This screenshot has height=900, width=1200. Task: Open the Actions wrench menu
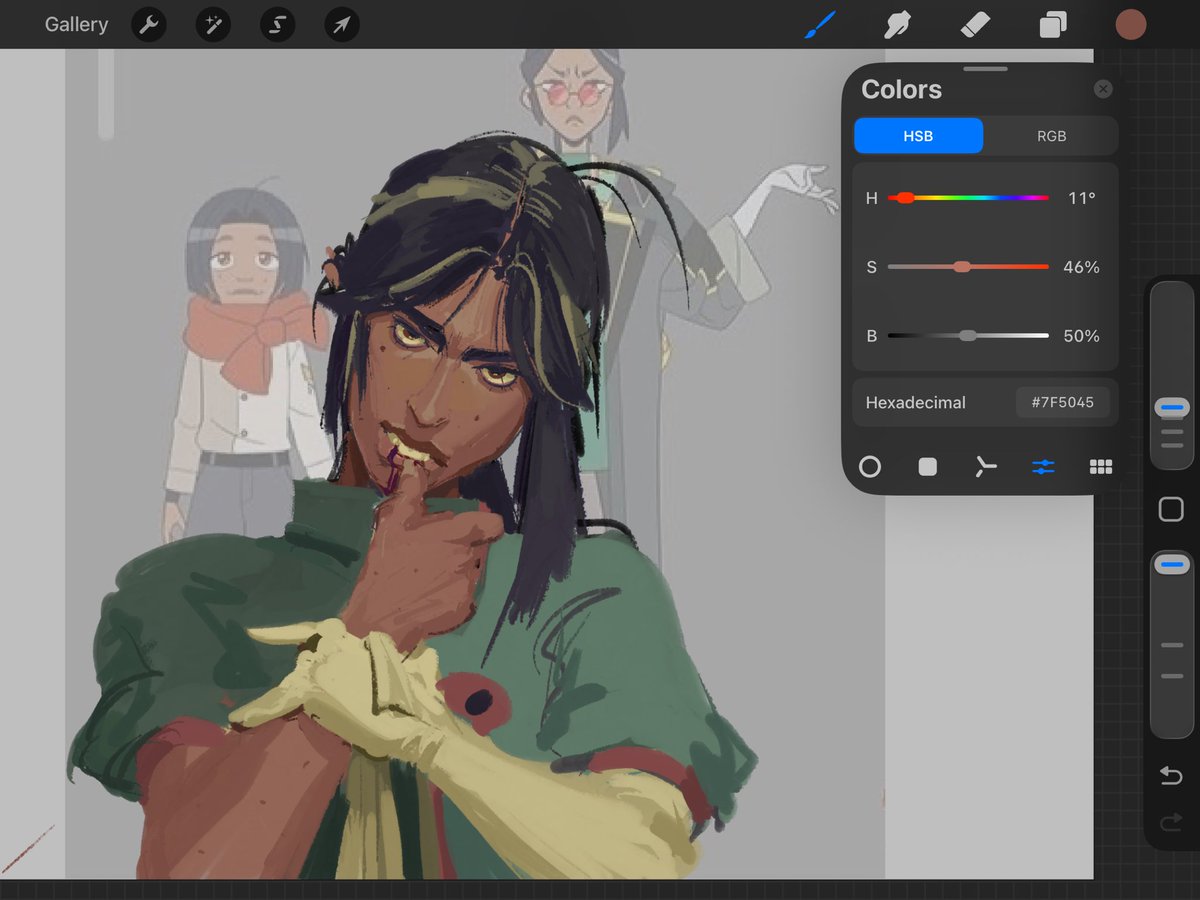click(x=149, y=25)
